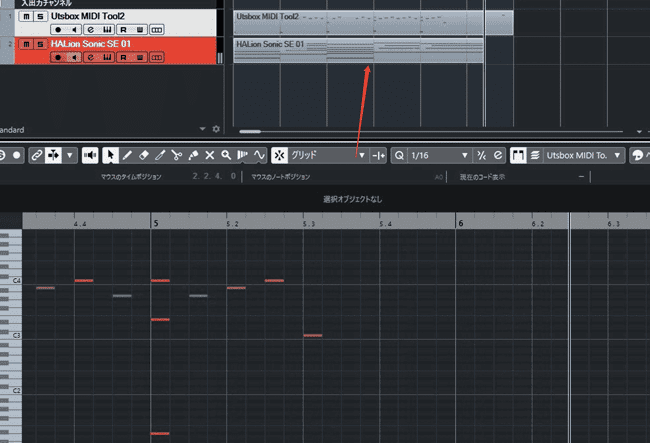Image resolution: width=650 pixels, height=443 pixels.
Task: Select the Mute X tool
Action: click(x=210, y=155)
